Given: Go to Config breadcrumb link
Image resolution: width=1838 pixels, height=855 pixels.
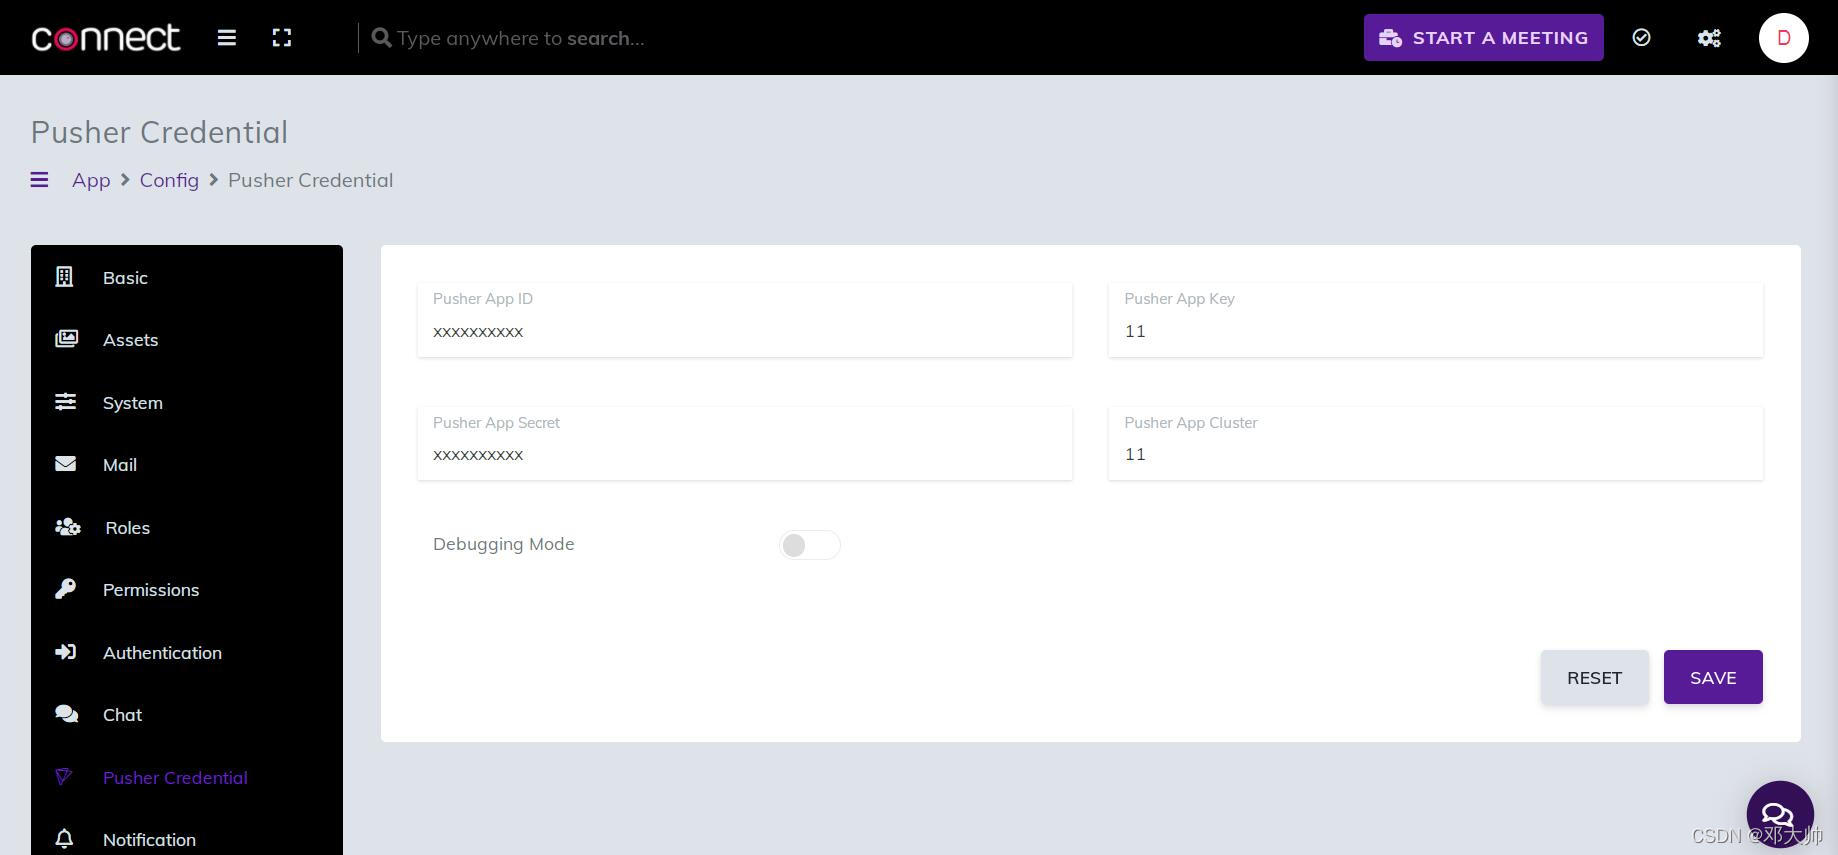Looking at the screenshot, I should click(x=169, y=180).
